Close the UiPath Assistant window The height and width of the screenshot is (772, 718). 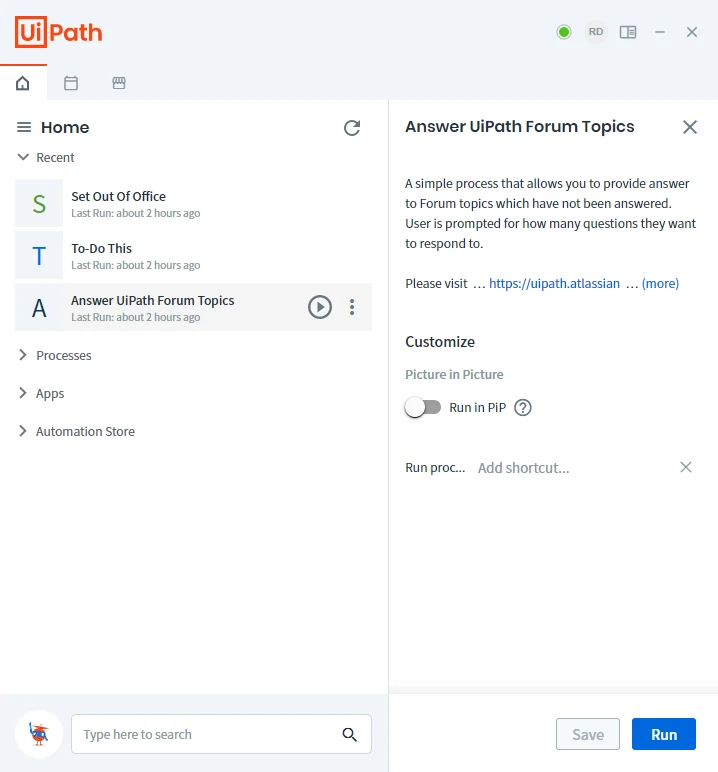(692, 32)
